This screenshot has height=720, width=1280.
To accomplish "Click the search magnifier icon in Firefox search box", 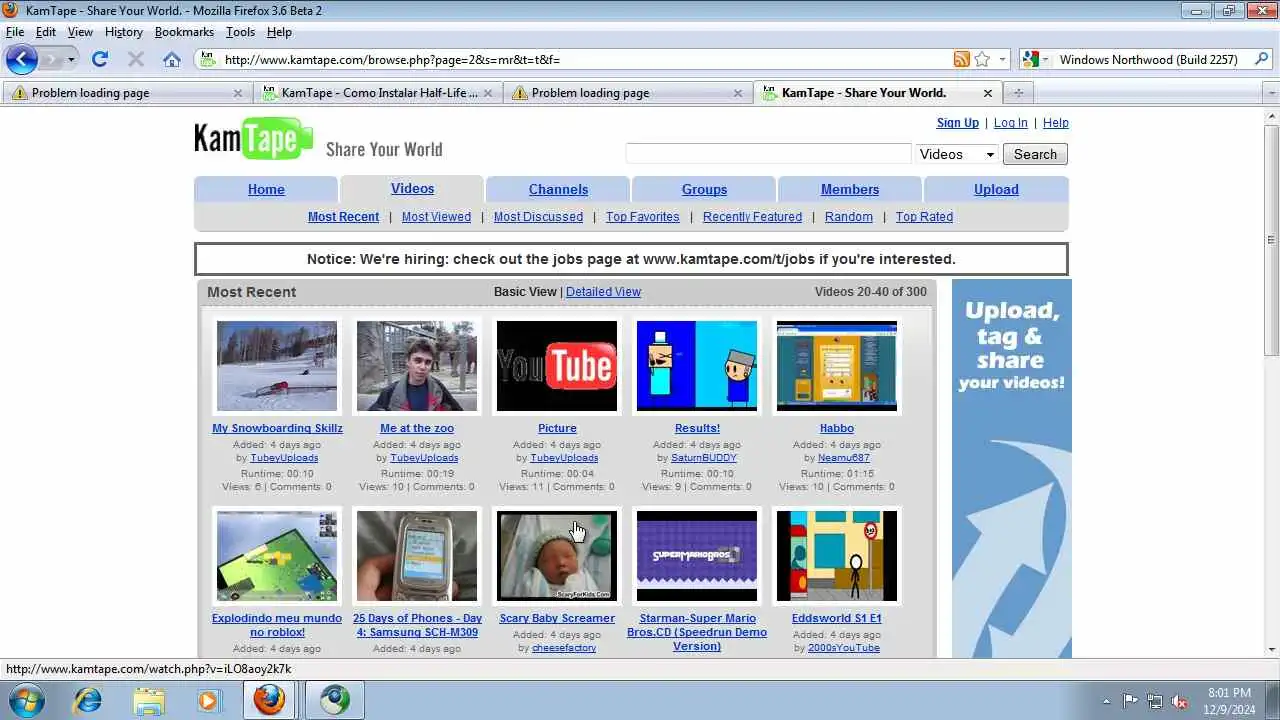I will 1260,60.
